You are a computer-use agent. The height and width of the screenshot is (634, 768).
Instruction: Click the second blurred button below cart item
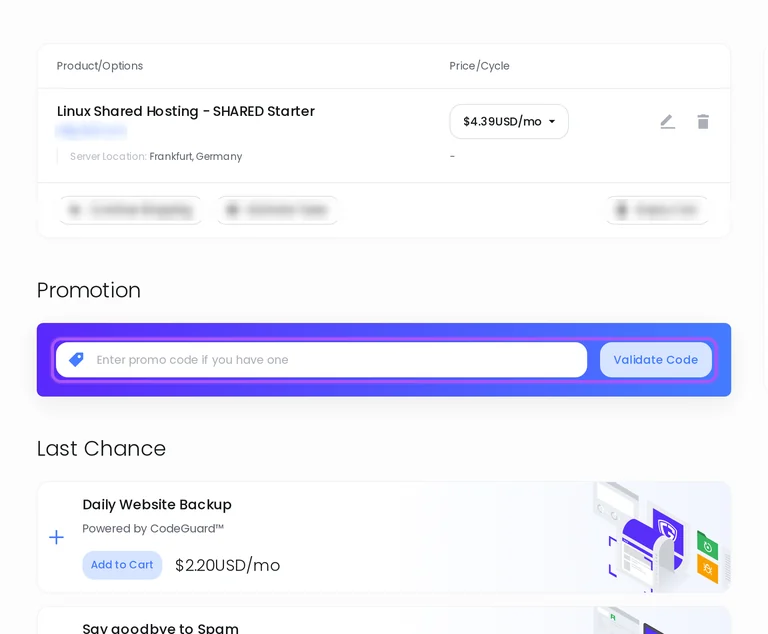[x=277, y=210]
